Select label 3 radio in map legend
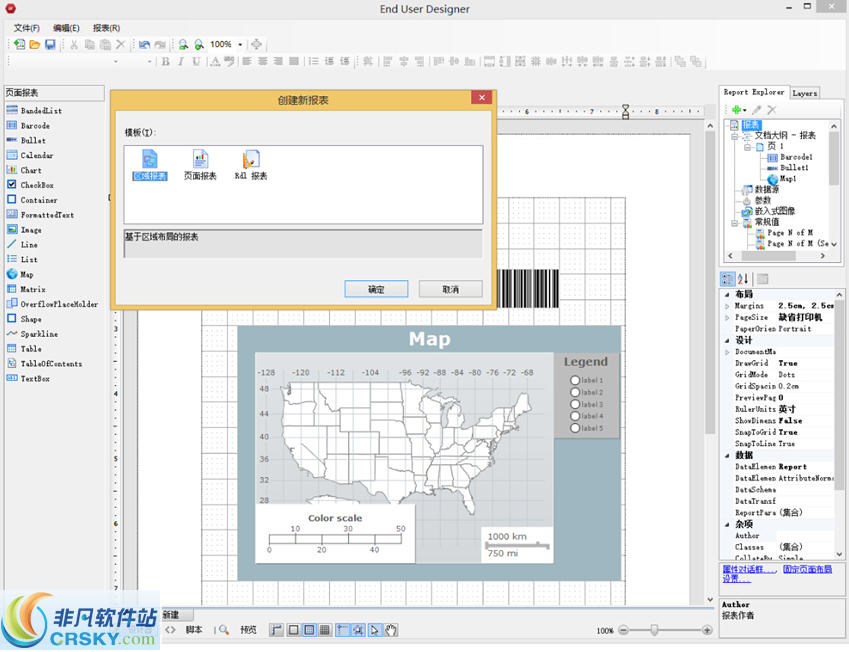The width and height of the screenshot is (849, 652). [575, 404]
